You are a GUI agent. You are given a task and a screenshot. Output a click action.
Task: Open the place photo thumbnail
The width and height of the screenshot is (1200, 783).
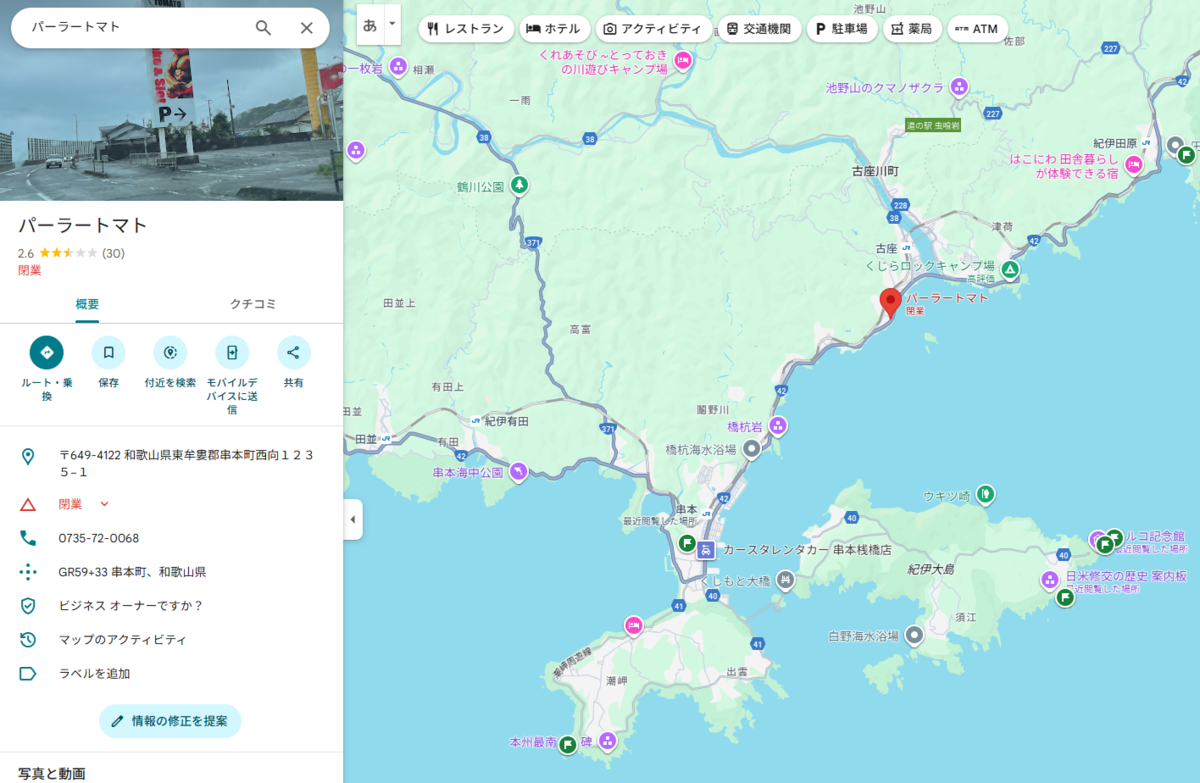click(171, 100)
